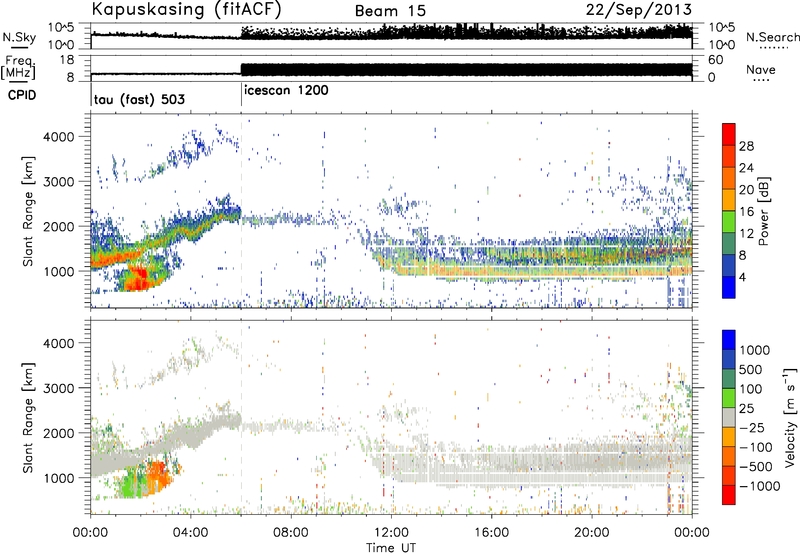Image resolution: width=800 pixels, height=554 pixels.
Task: Click the Beam 15 label
Action: (x=390, y=11)
